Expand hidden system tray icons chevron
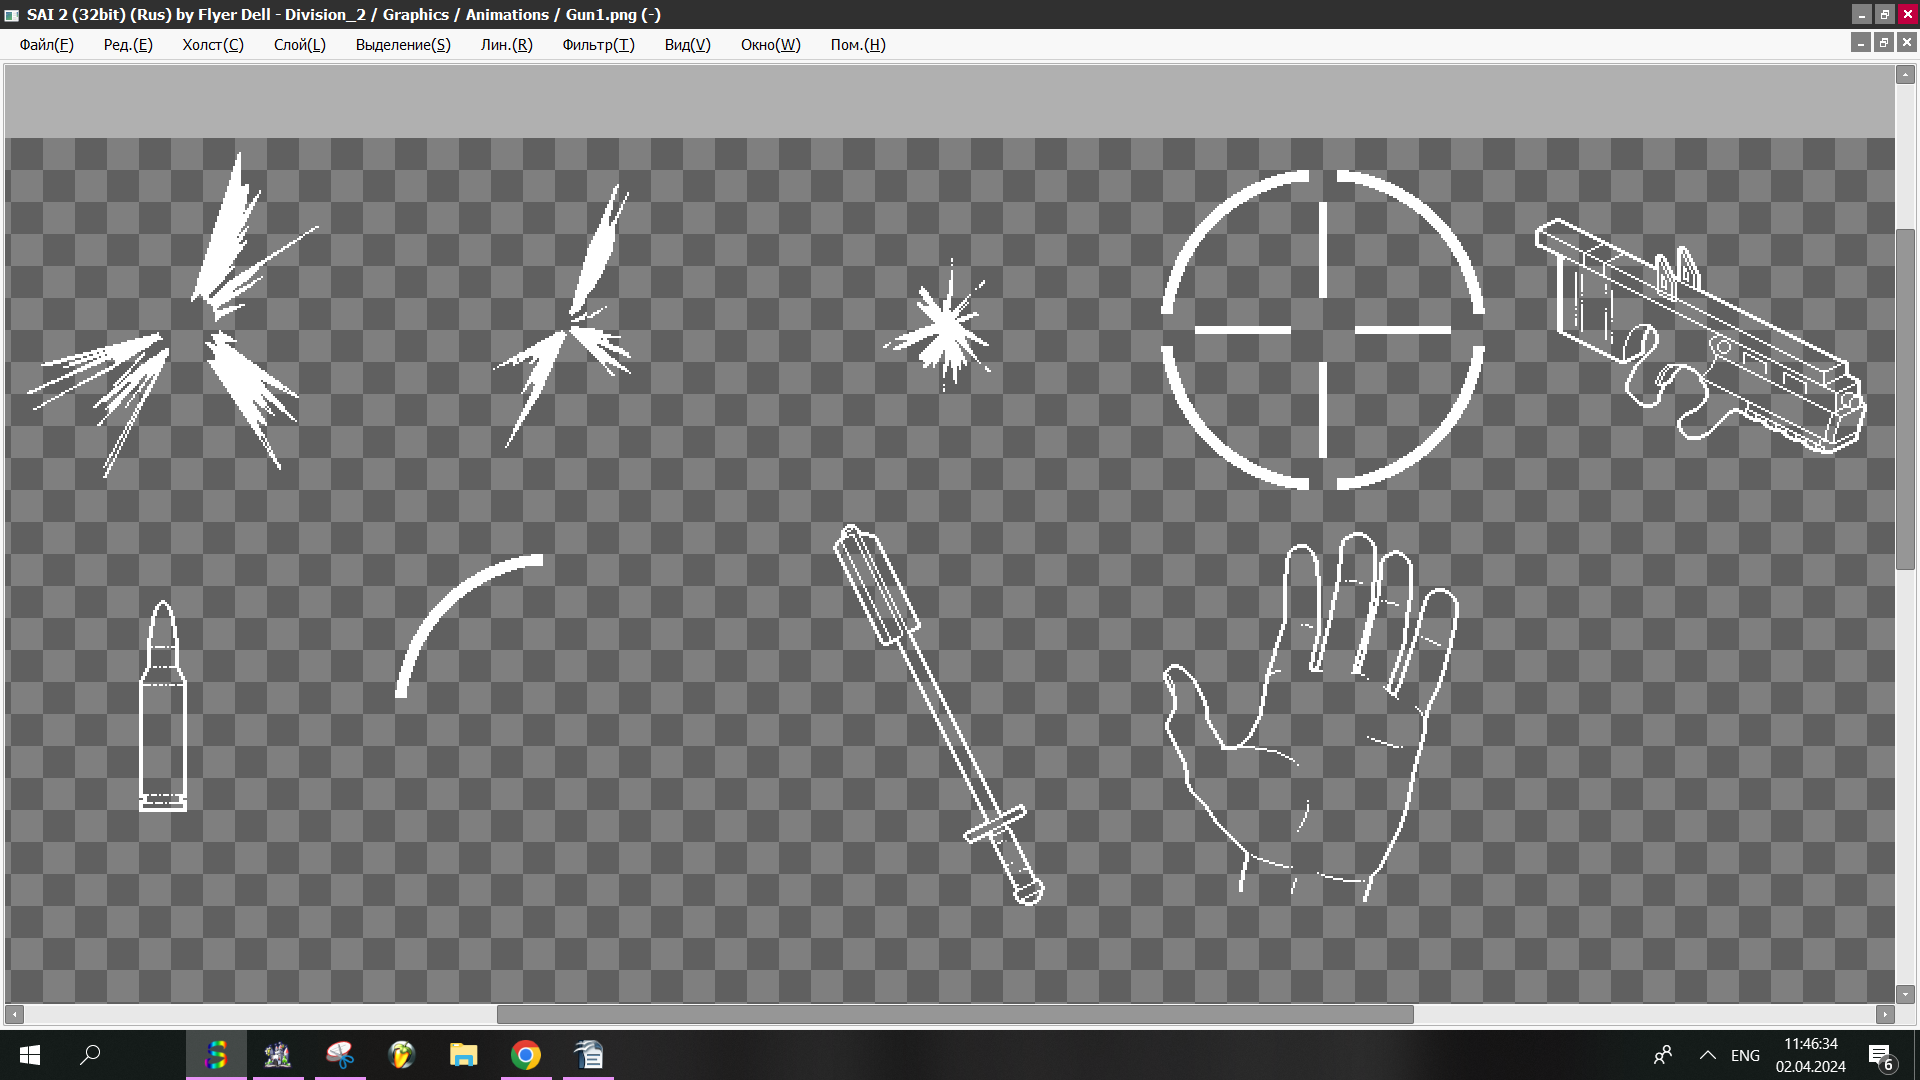This screenshot has height=1080, width=1920. (x=1708, y=1055)
